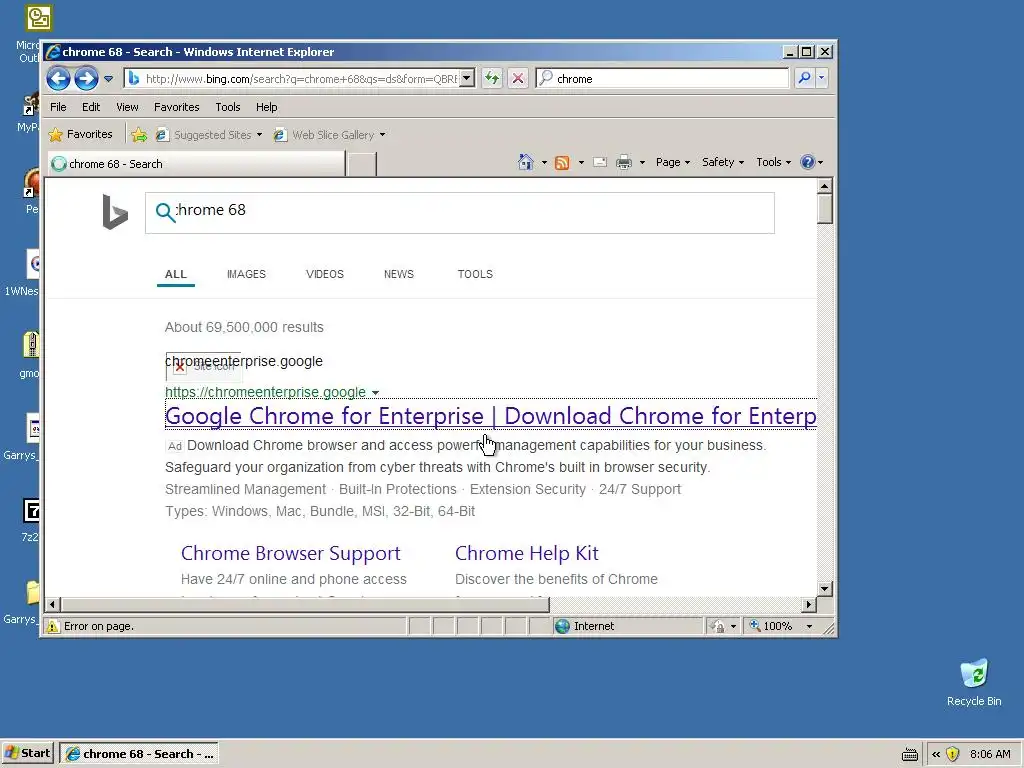
Task: Click the horizontal scrollbar right arrow
Action: 809,605
